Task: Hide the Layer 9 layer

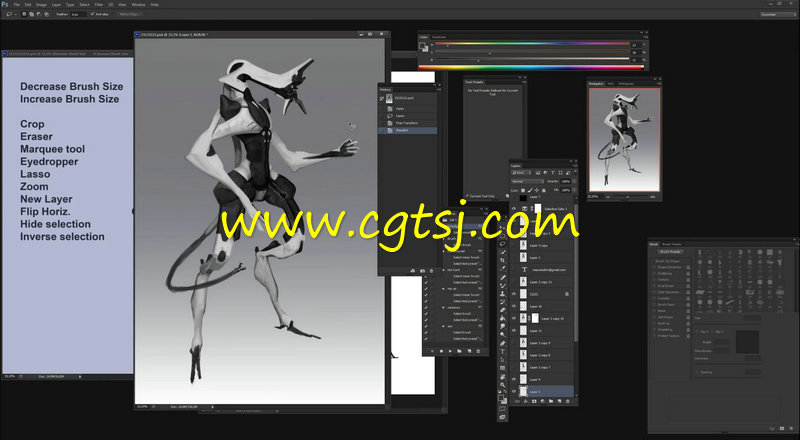Action: tap(514, 379)
